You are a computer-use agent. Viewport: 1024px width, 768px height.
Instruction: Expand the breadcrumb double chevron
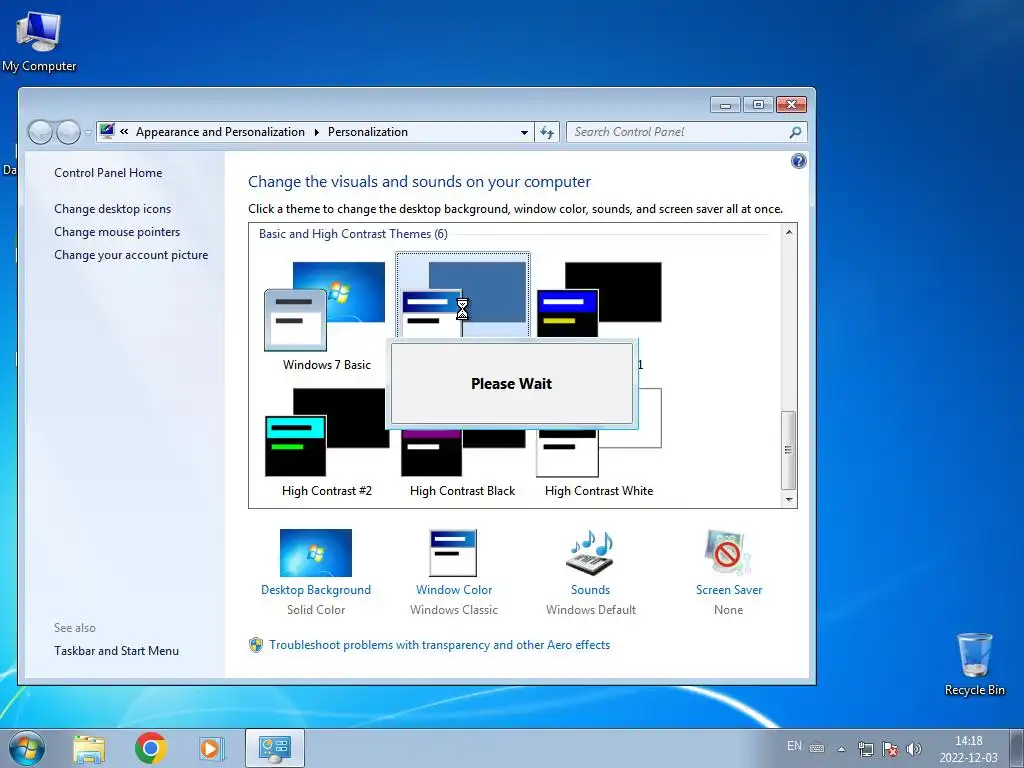[124, 132]
